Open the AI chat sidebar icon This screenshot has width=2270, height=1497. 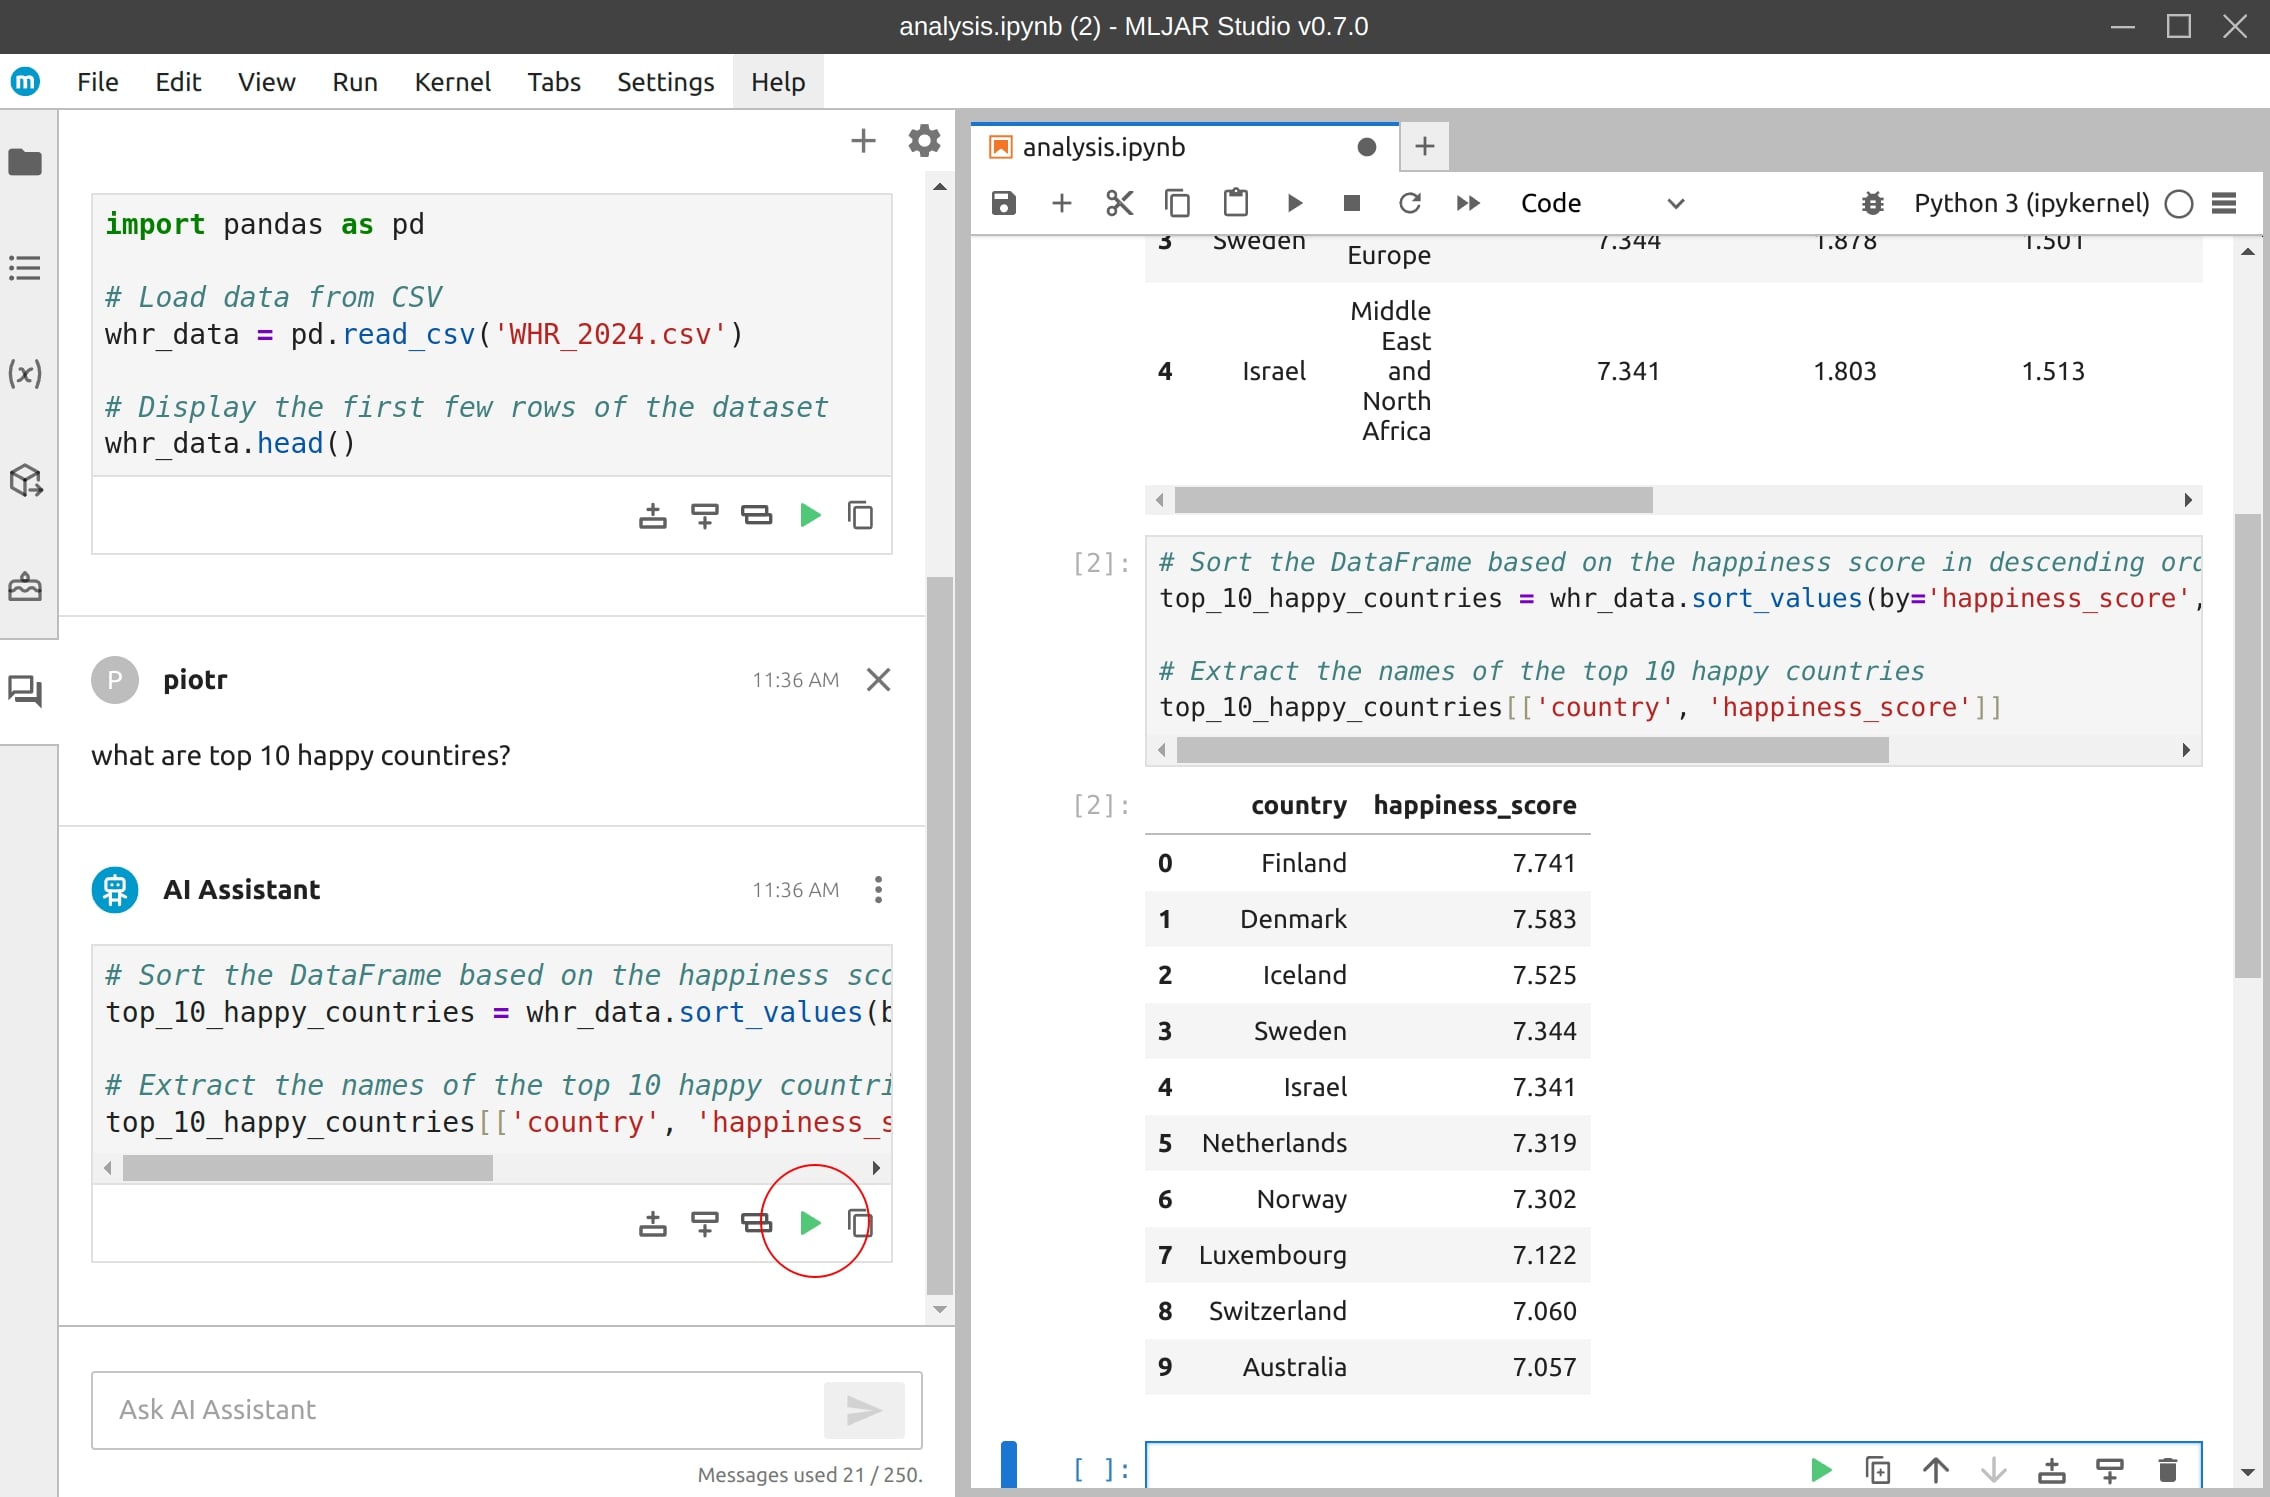(x=25, y=691)
